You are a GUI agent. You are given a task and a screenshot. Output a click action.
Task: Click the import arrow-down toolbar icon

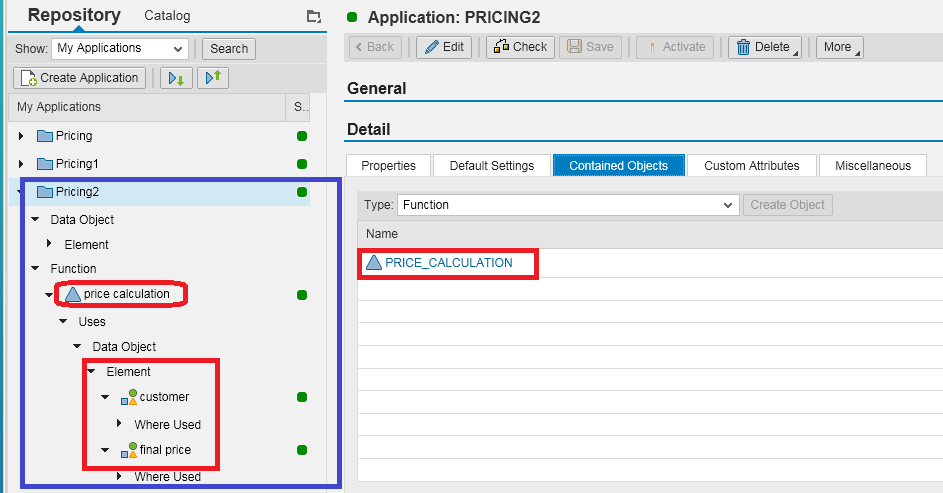click(176, 78)
